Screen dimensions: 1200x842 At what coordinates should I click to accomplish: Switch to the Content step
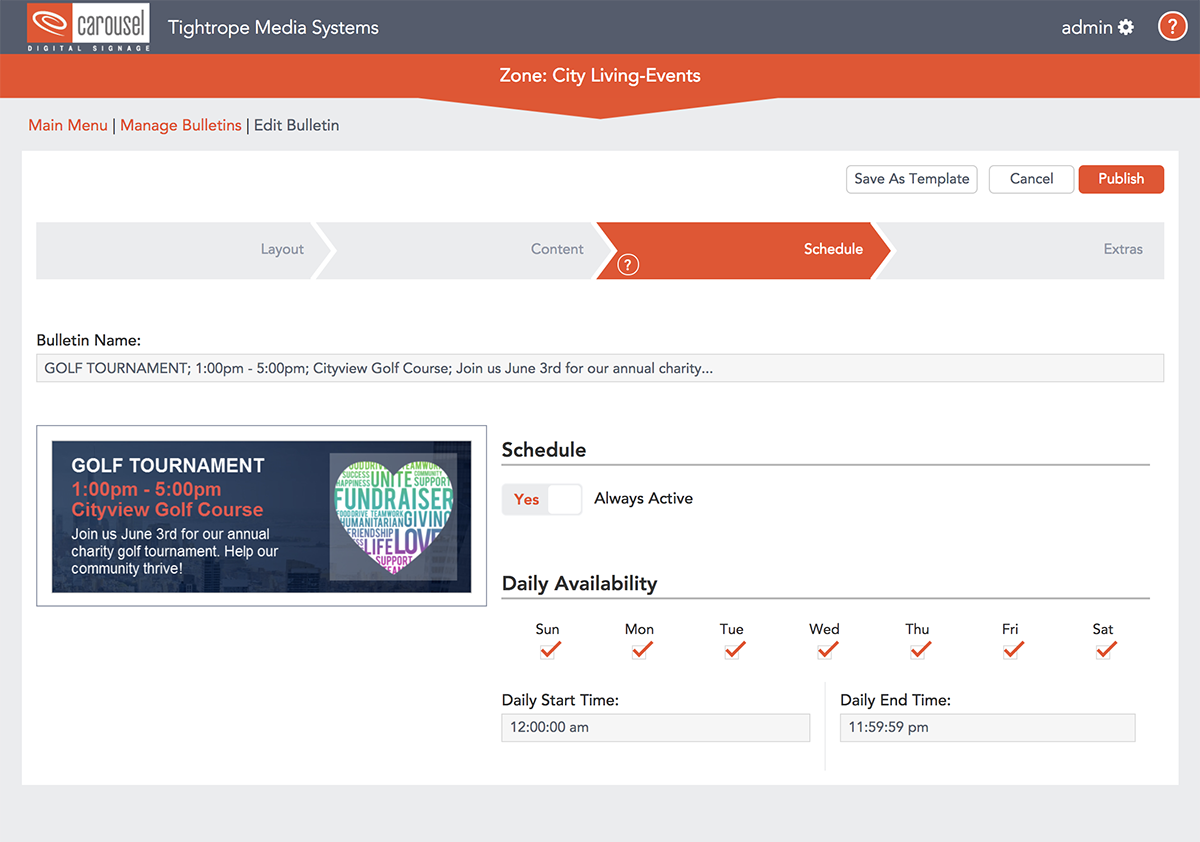click(557, 249)
